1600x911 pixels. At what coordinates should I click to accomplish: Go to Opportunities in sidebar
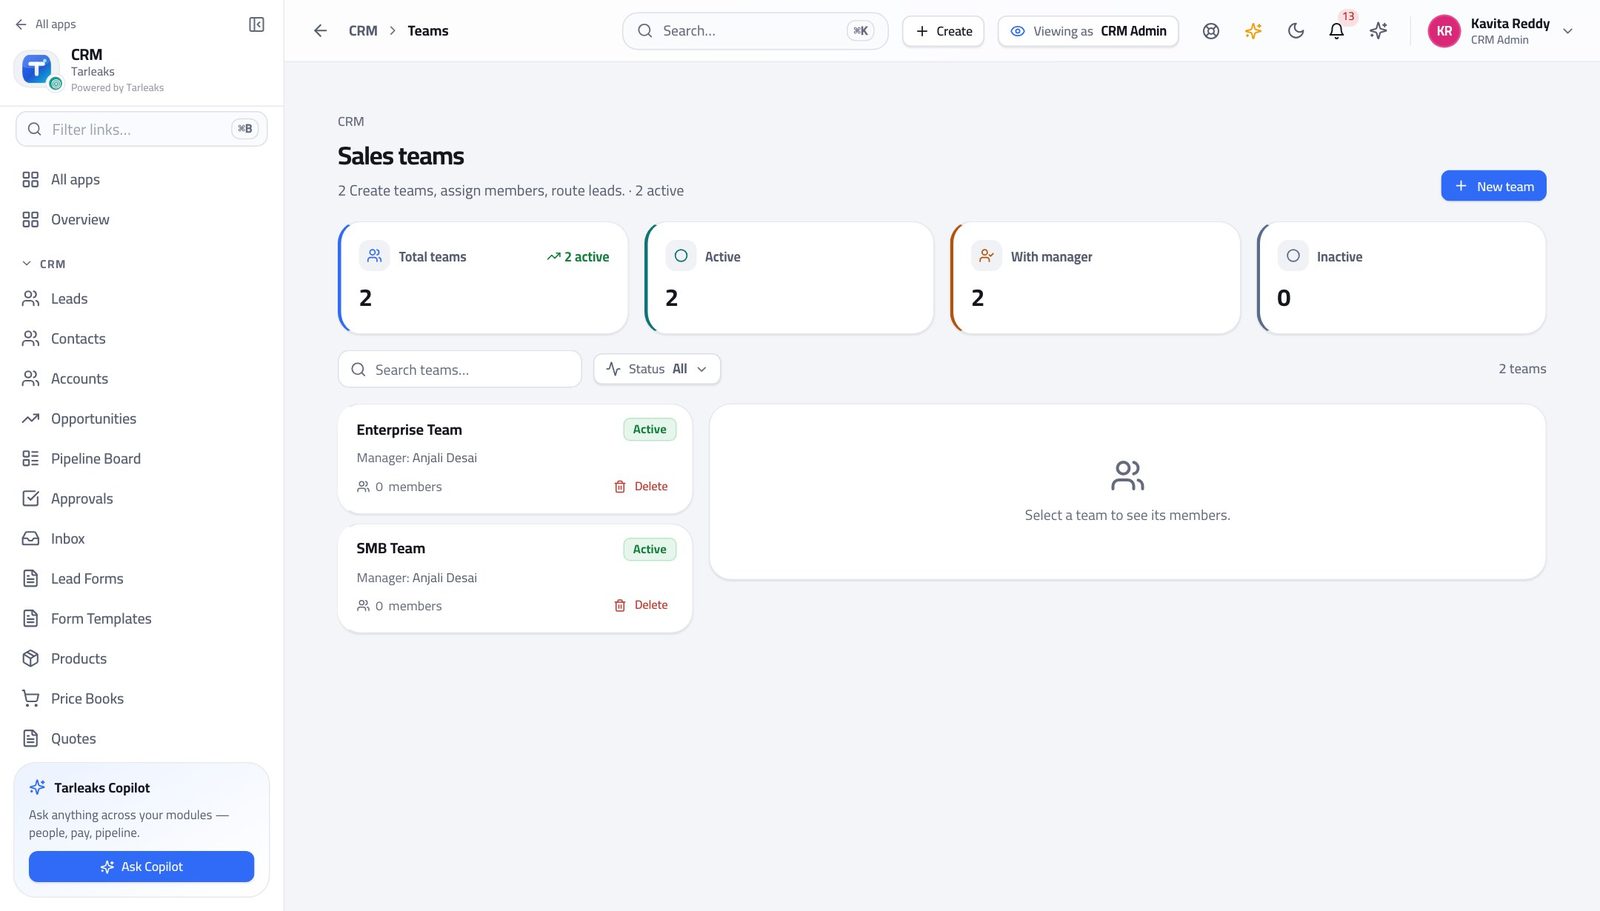click(93, 418)
